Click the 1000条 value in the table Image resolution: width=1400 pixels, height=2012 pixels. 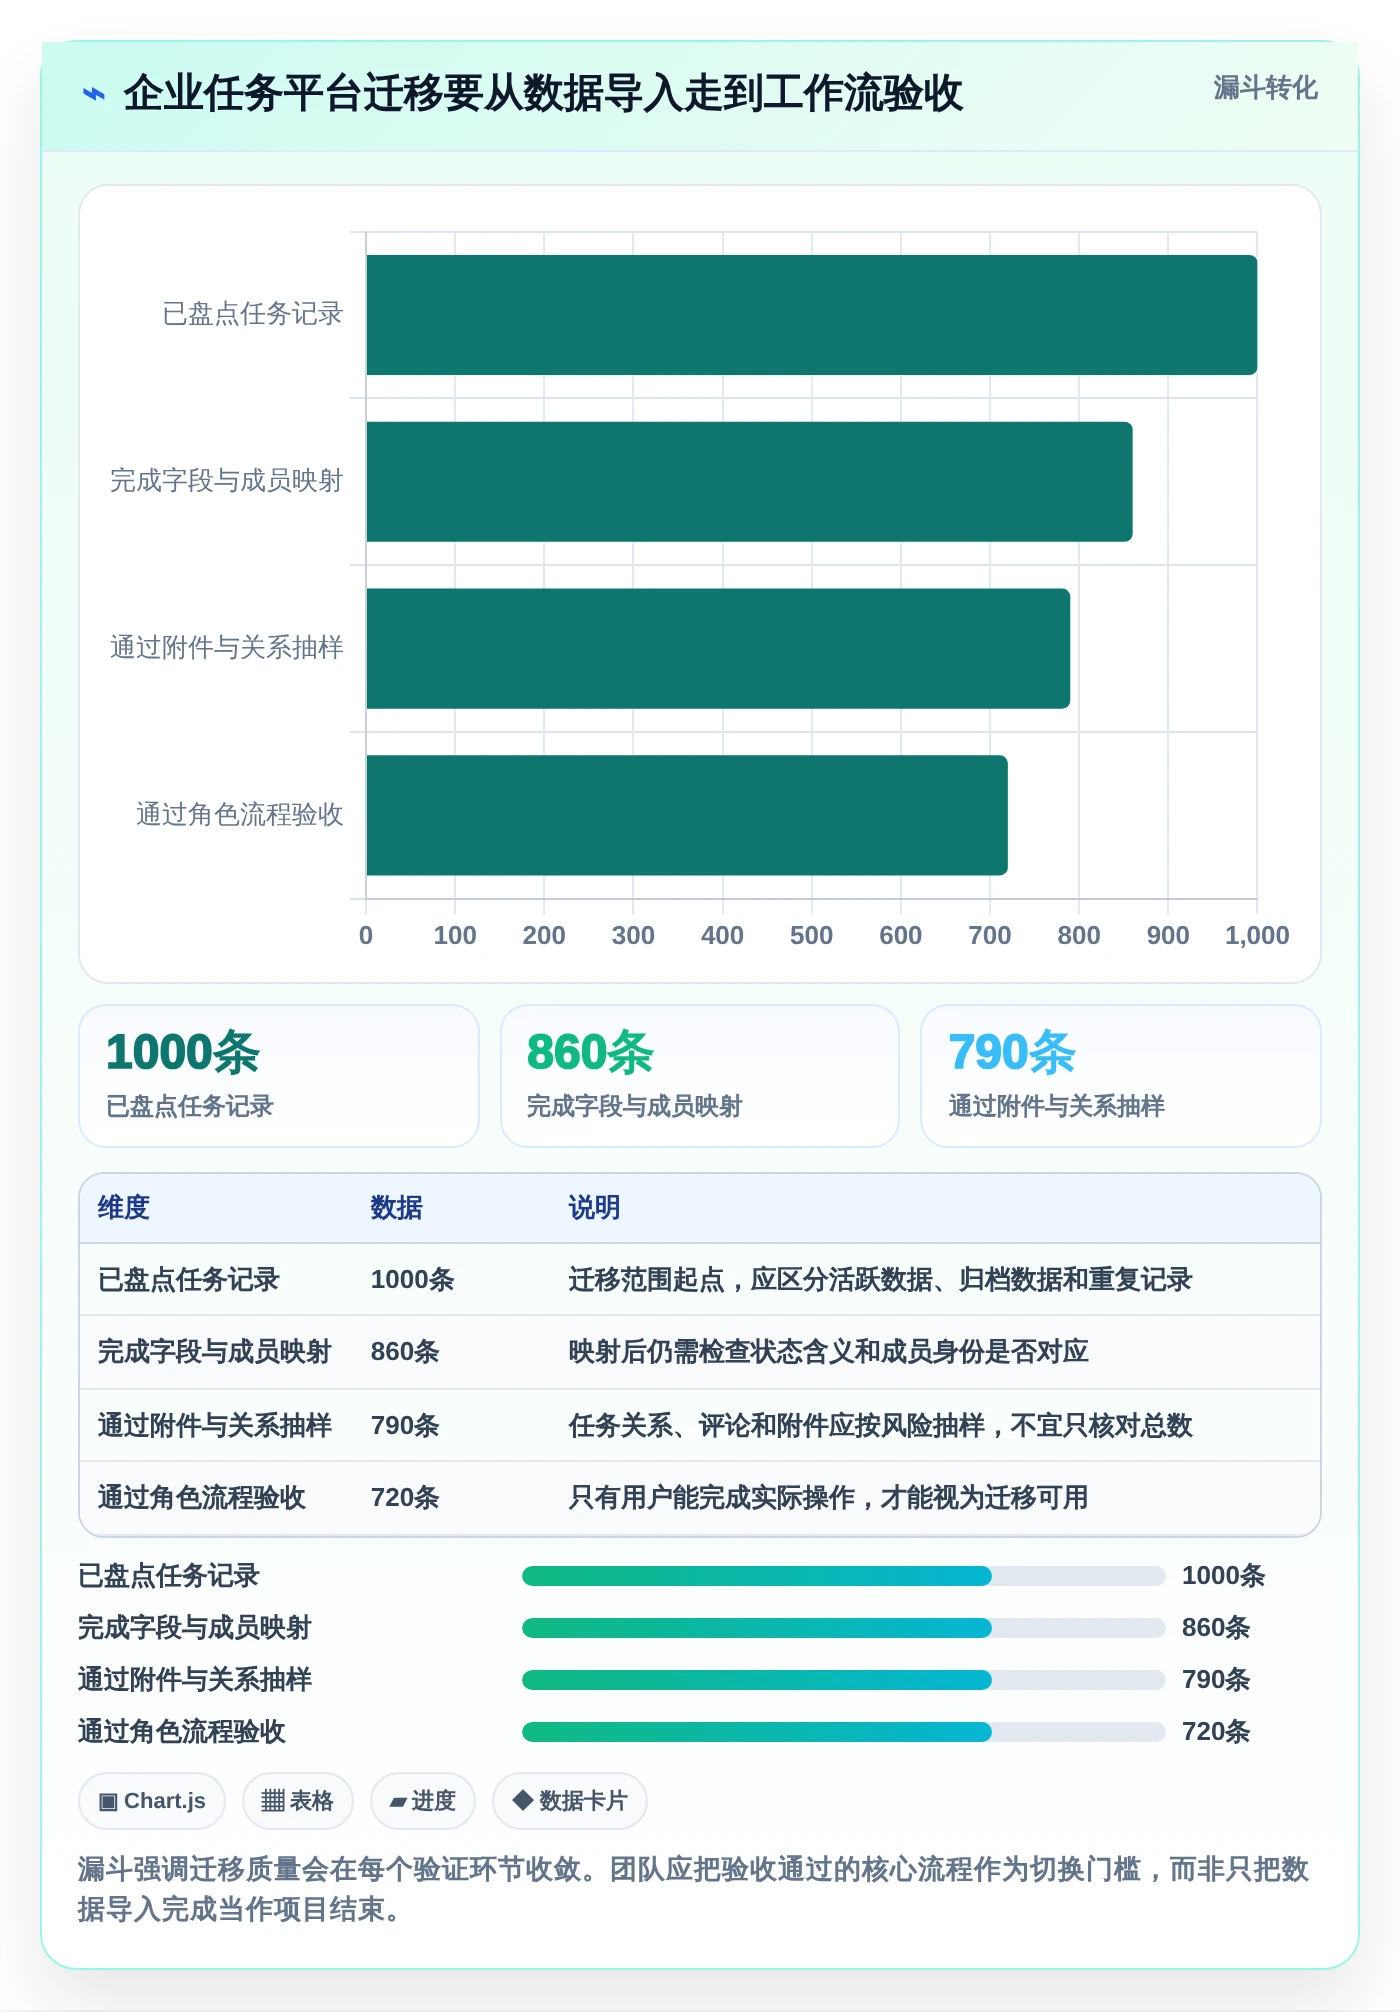[413, 1280]
